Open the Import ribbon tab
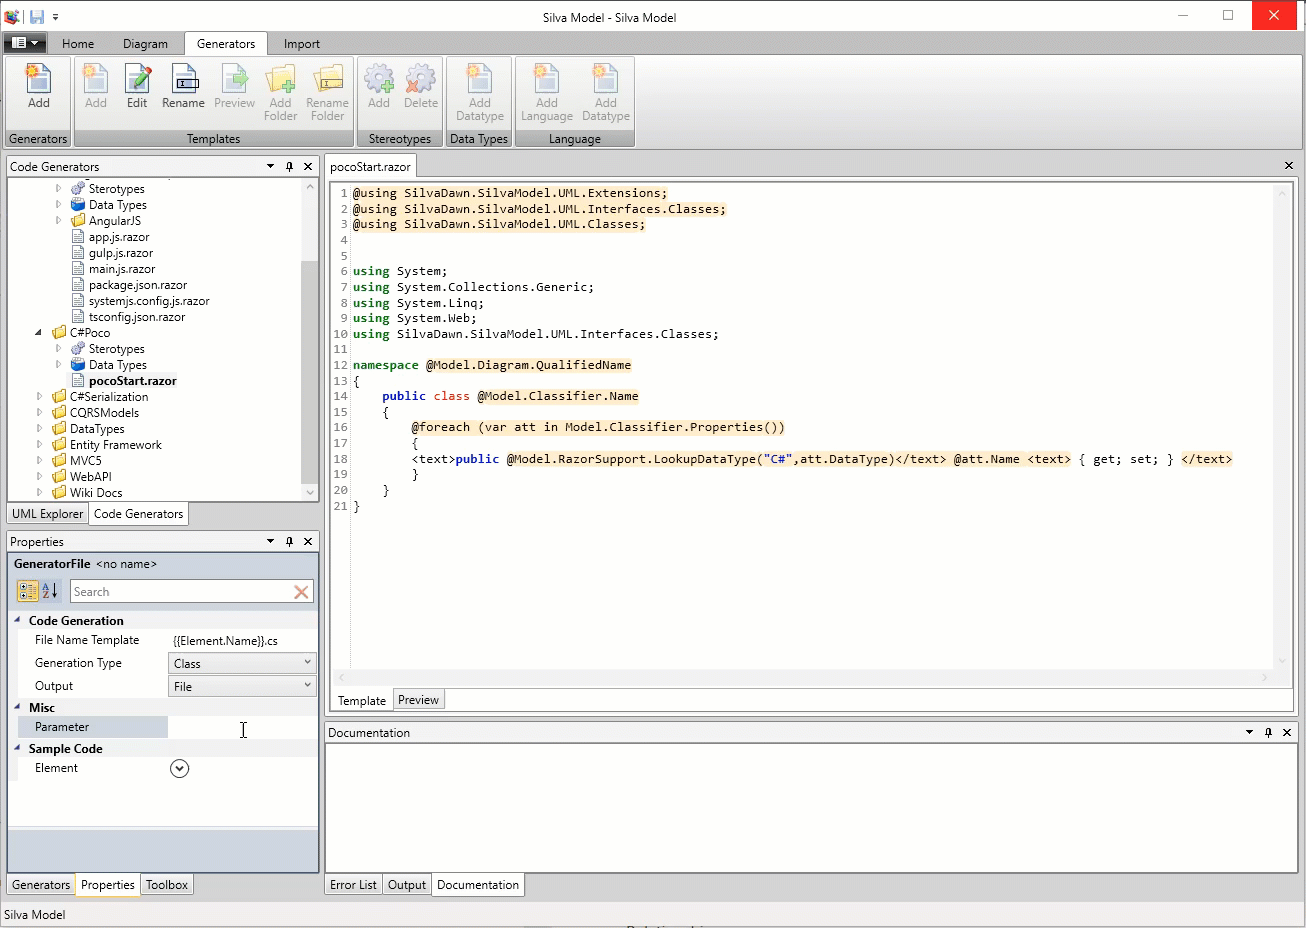This screenshot has height=928, width=1306. (x=301, y=44)
